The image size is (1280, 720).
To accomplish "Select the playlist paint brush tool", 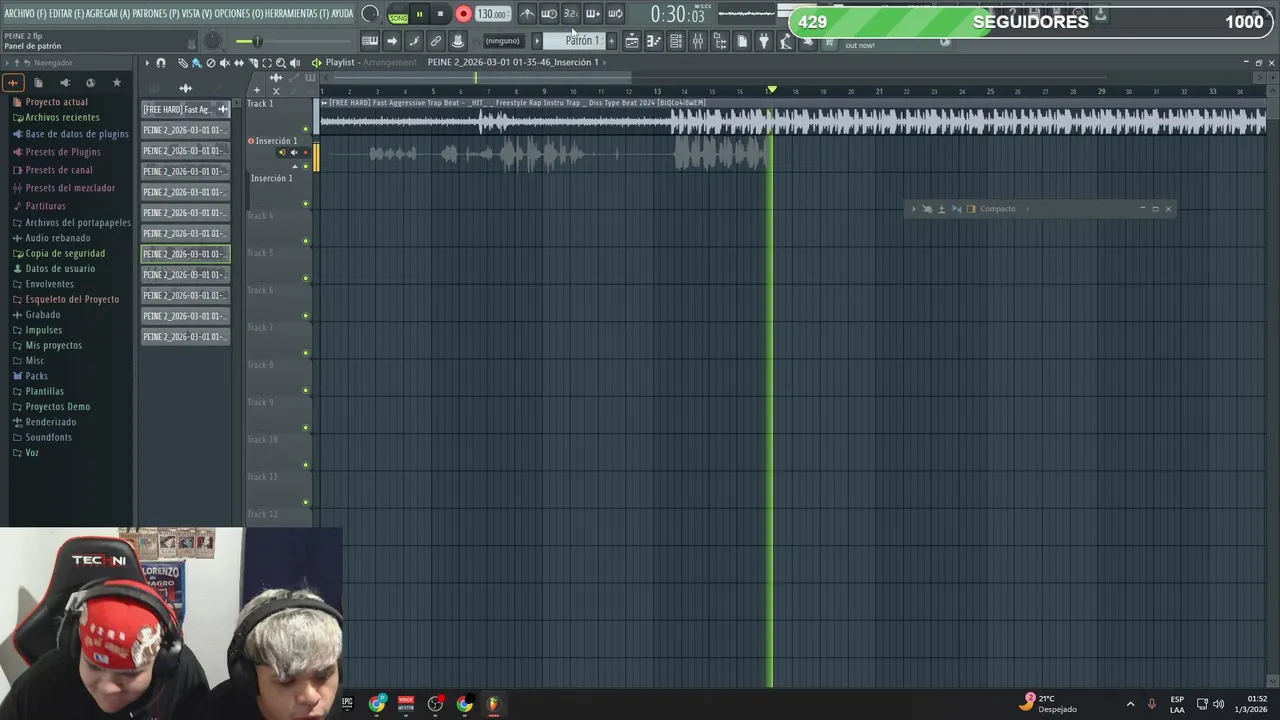I will pos(196,63).
